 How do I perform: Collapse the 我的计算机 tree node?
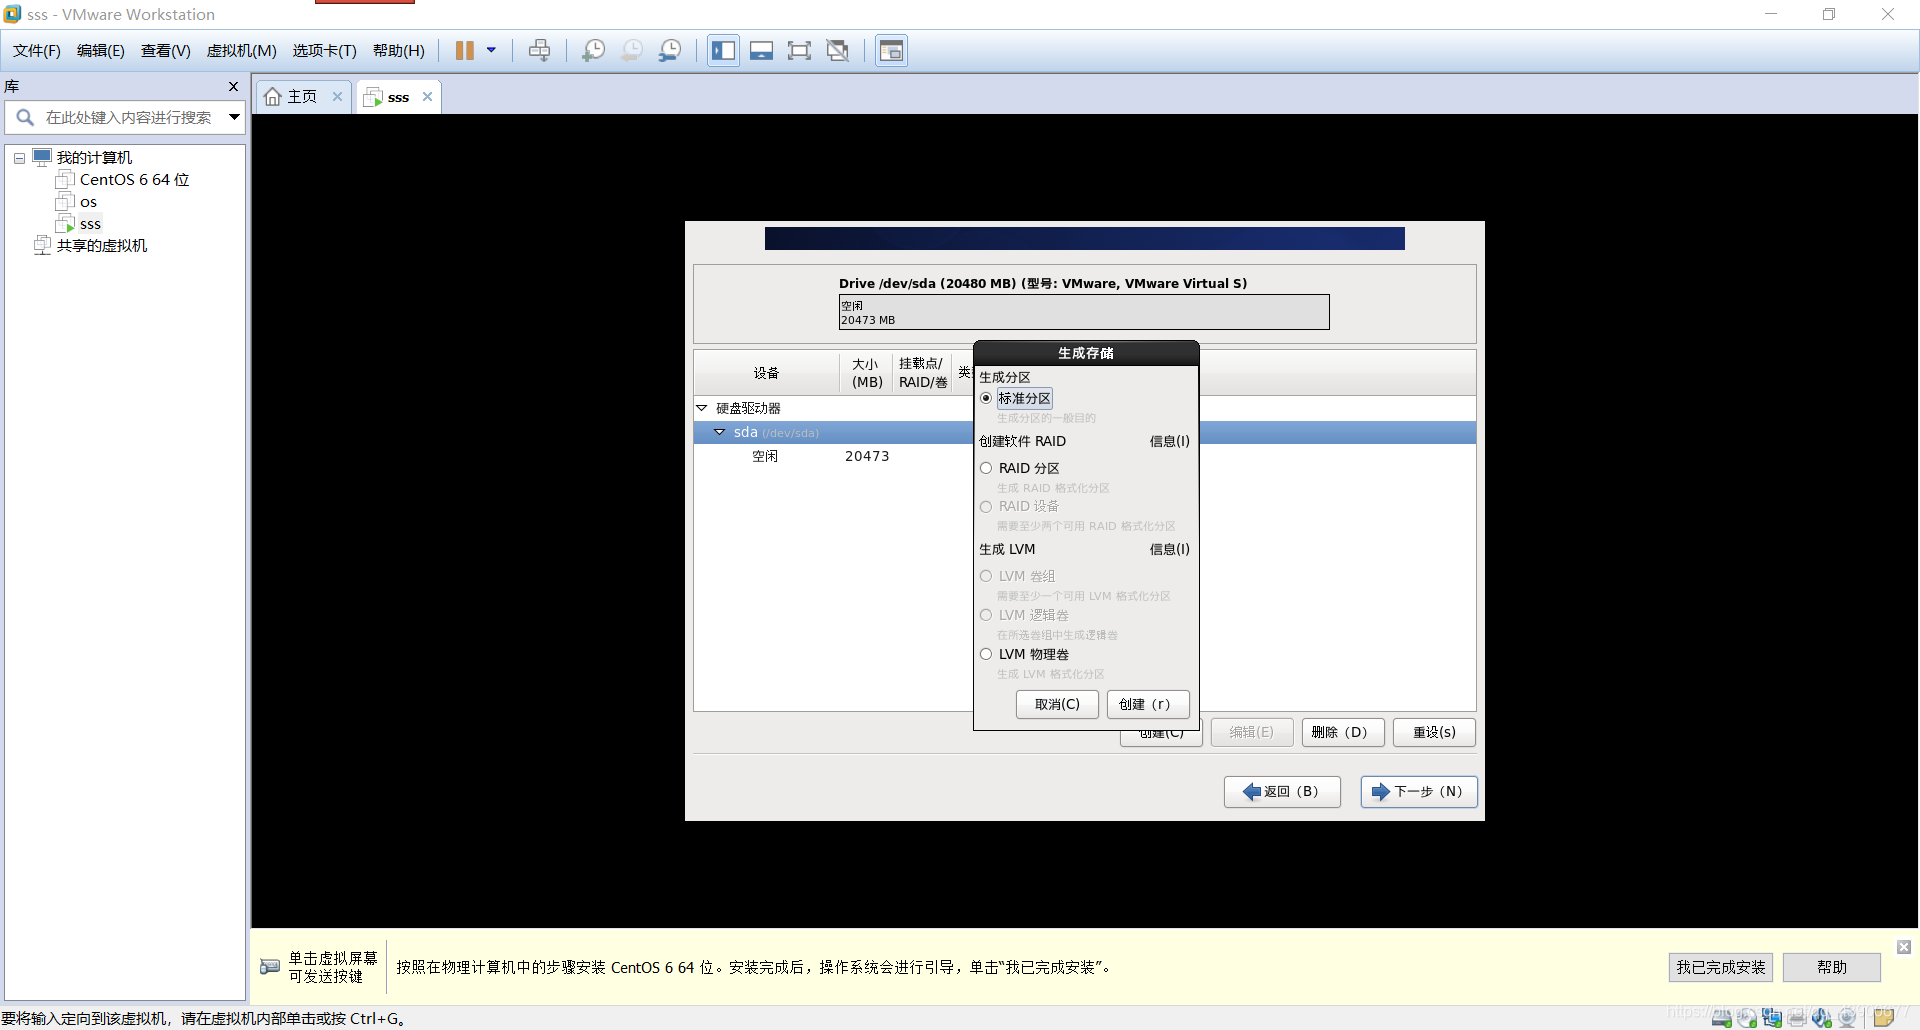(19, 158)
